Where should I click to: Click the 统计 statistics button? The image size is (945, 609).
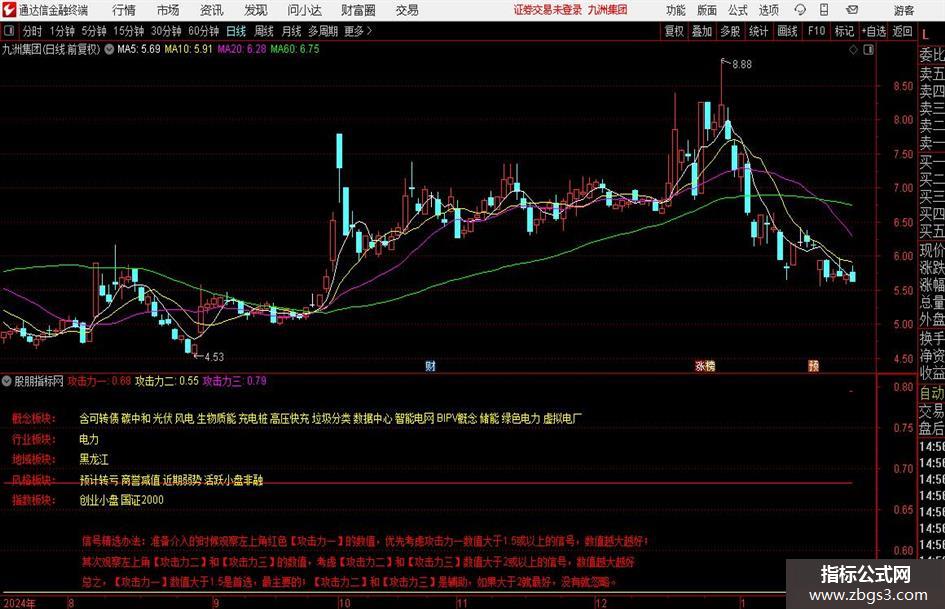758,31
